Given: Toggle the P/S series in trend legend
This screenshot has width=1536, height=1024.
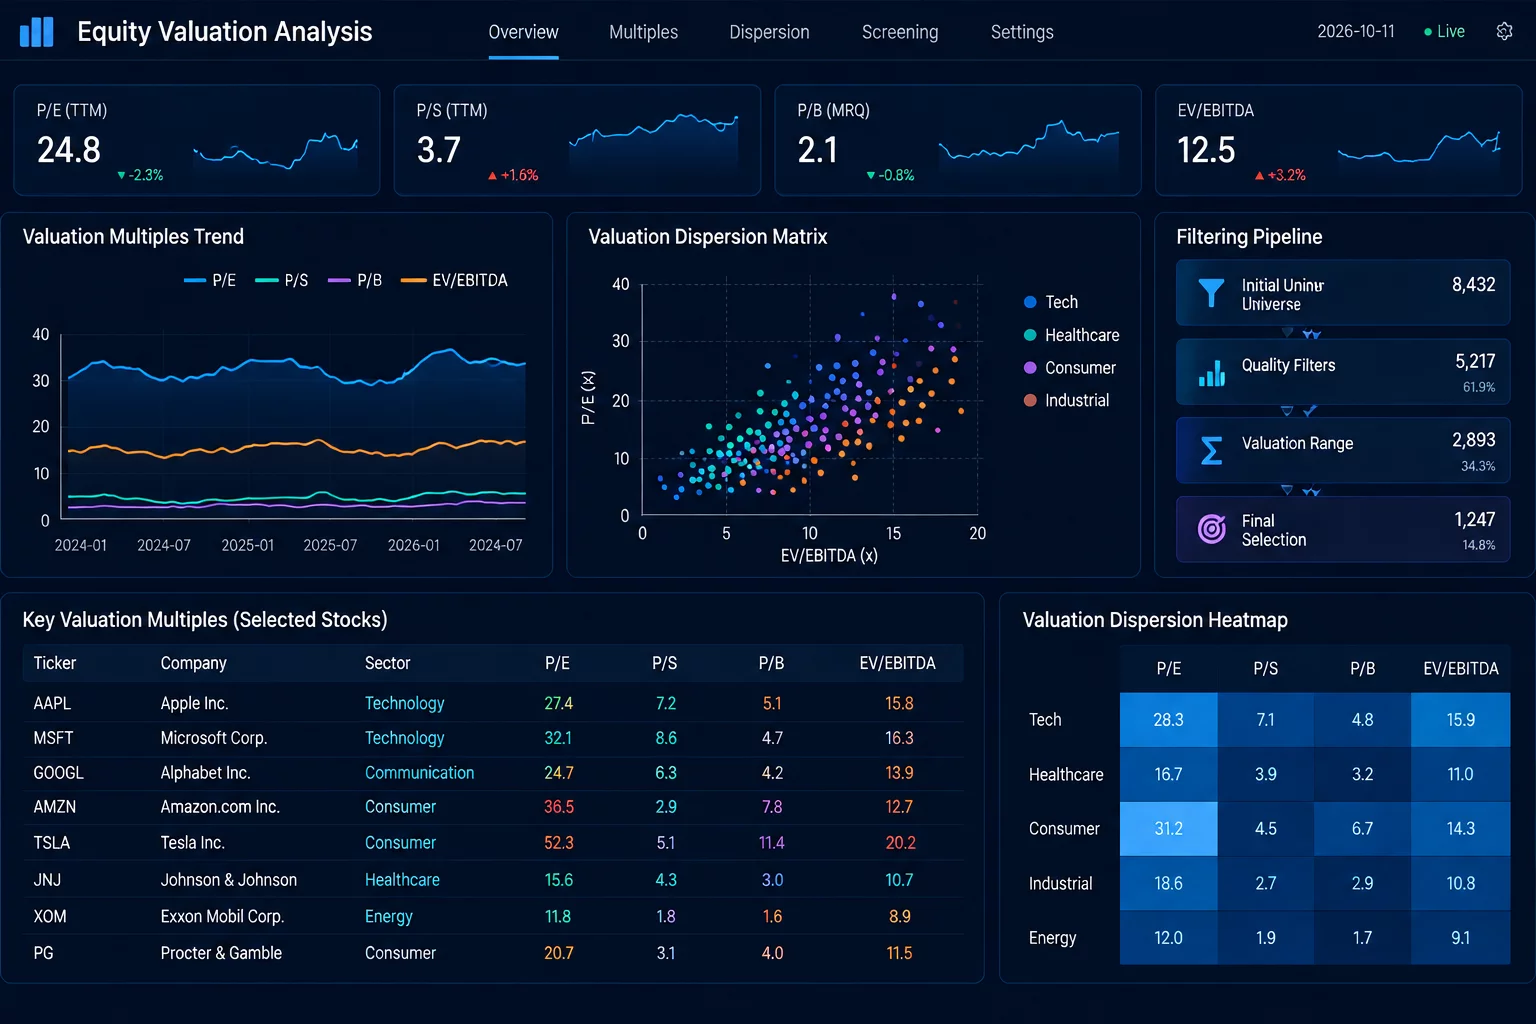Looking at the screenshot, I should 282,281.
